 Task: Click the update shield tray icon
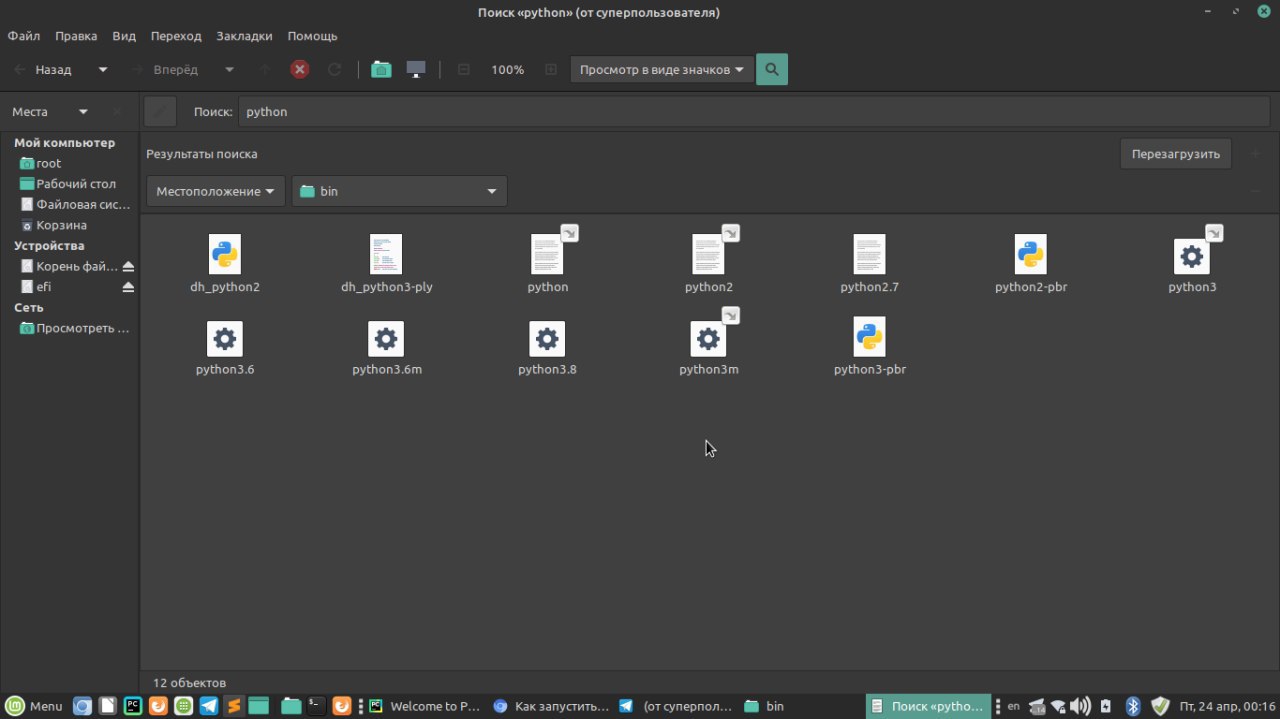[1159, 706]
